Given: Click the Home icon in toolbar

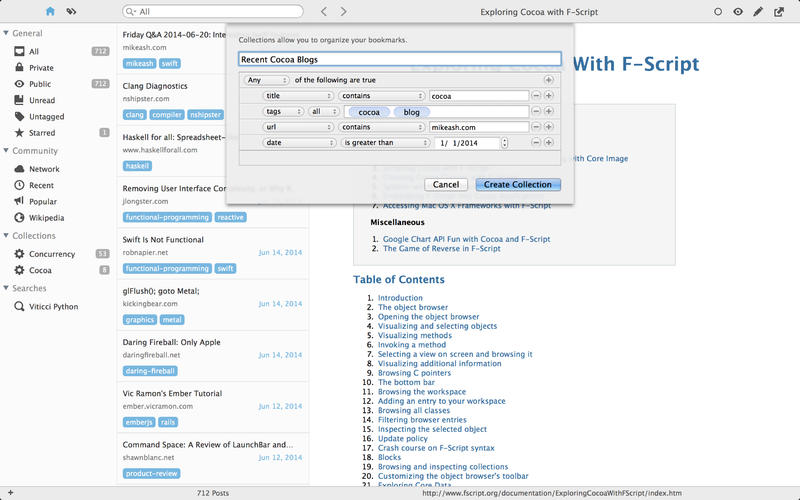Looking at the screenshot, I should coord(50,11).
